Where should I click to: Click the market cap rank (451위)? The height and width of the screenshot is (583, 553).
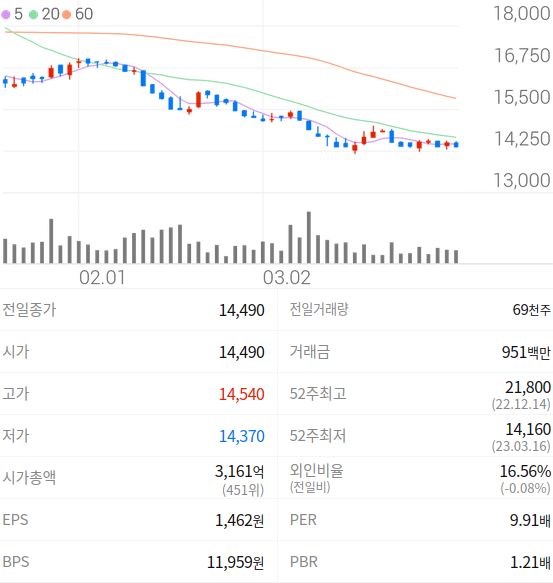(243, 490)
